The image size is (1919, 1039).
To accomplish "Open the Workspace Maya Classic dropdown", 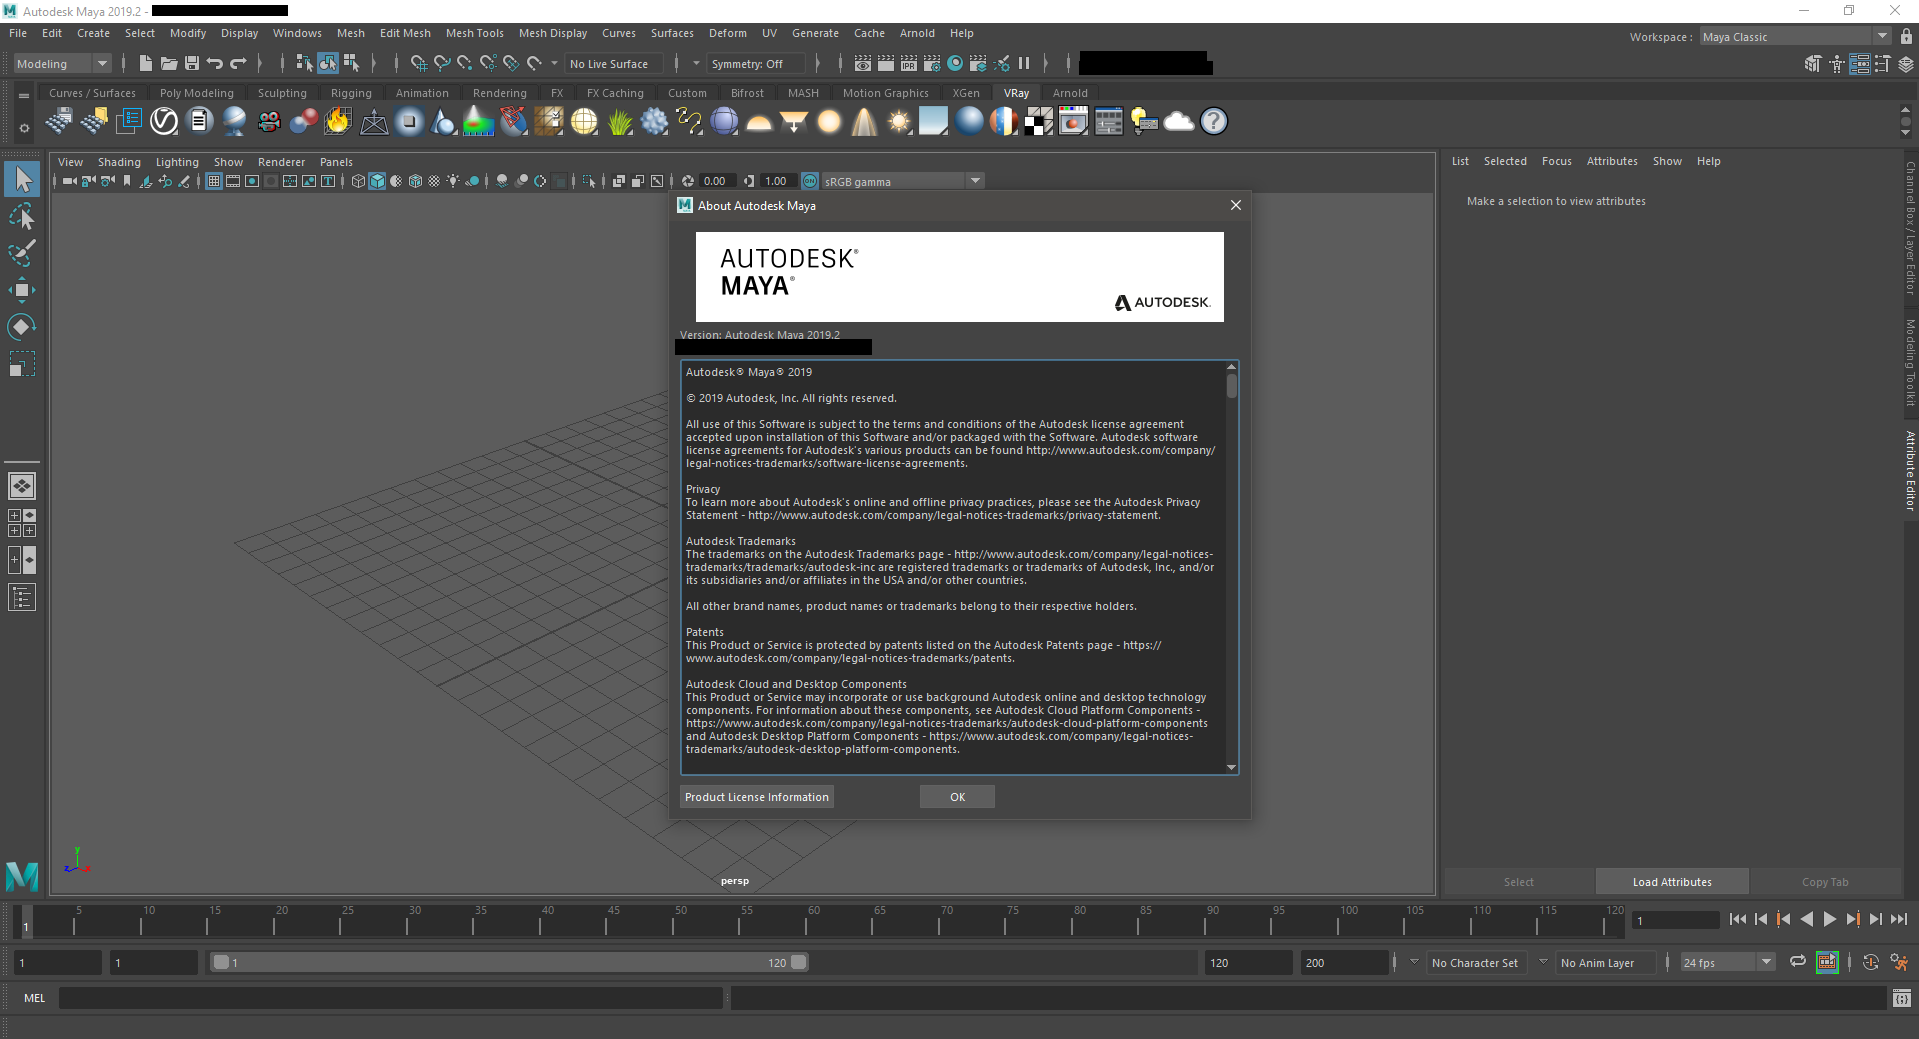I will 1796,36.
